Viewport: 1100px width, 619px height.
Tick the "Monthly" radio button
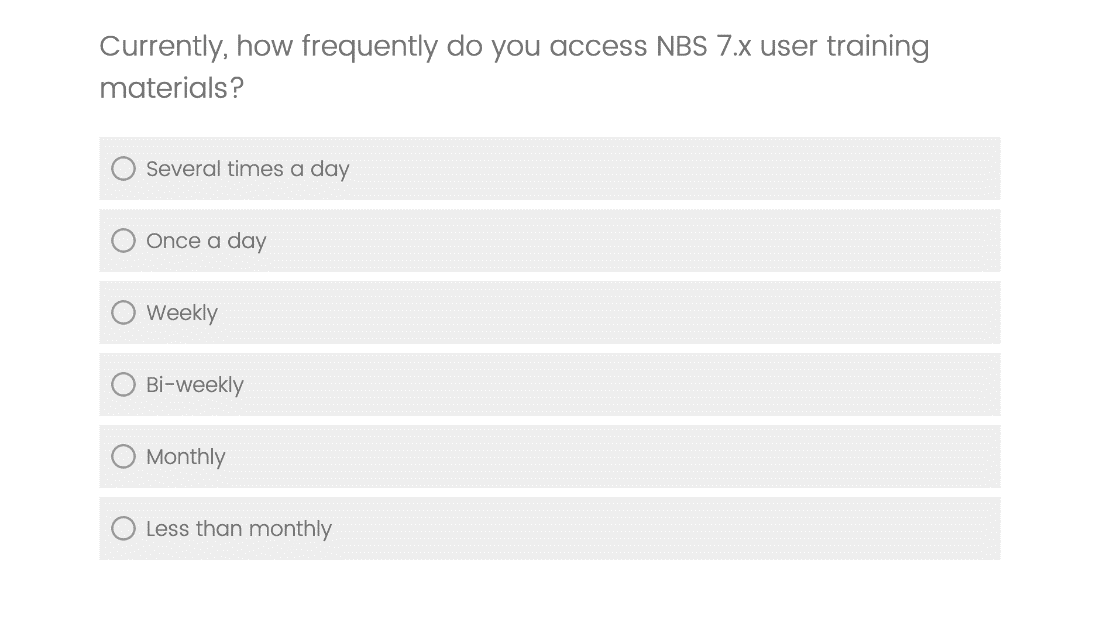123,457
